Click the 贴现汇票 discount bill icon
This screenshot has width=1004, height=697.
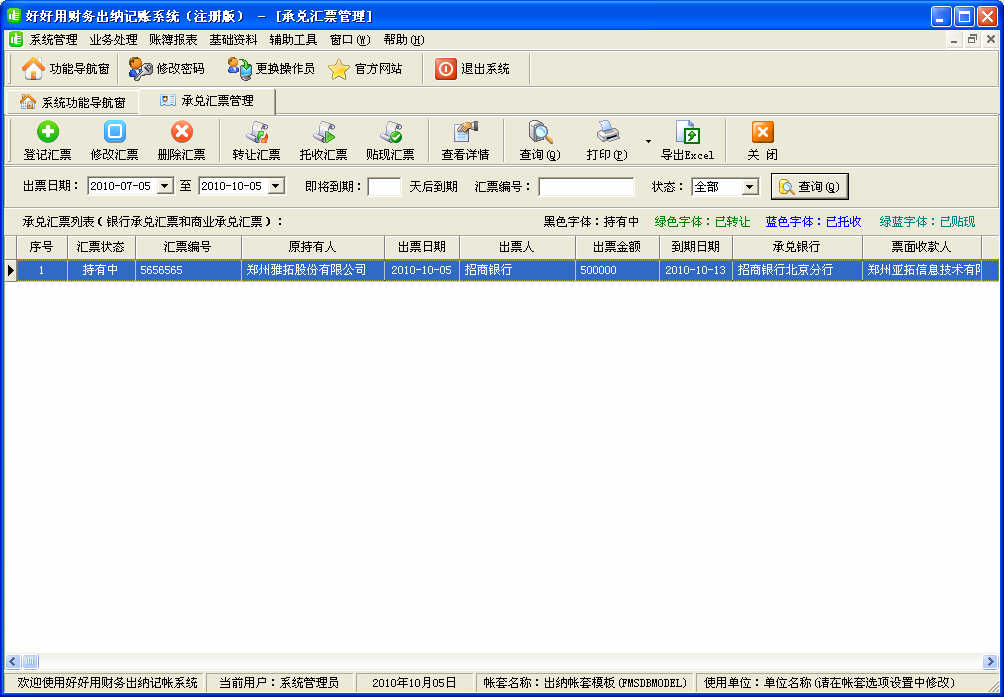click(x=390, y=132)
